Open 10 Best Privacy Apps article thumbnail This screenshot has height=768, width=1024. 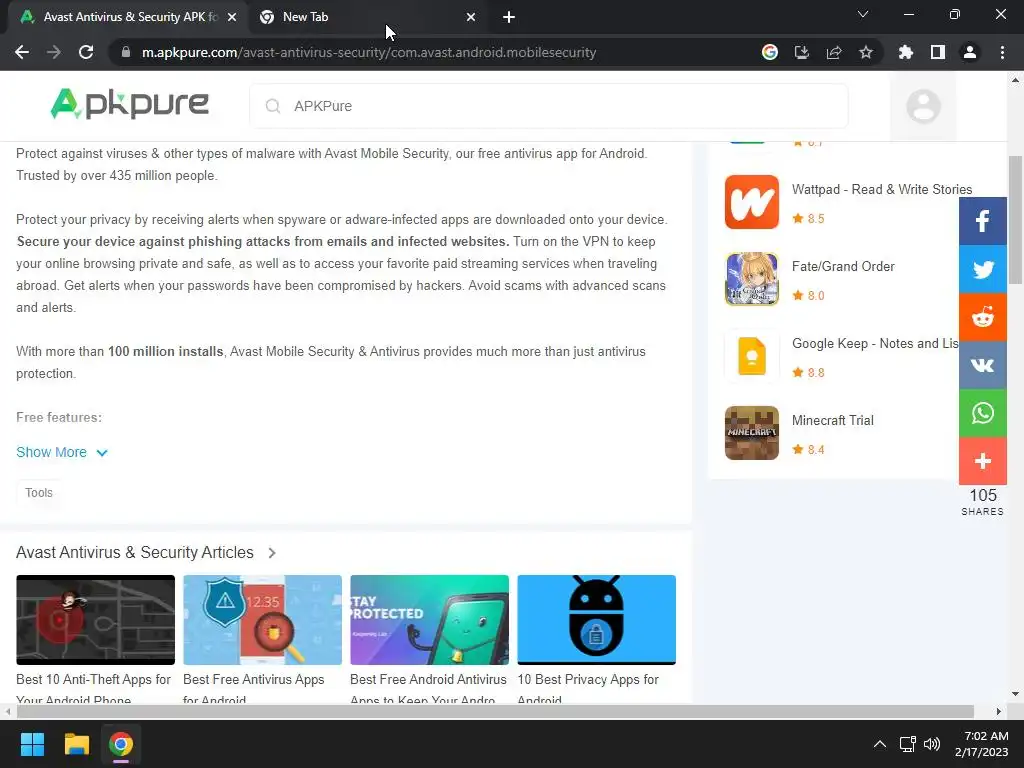596,620
